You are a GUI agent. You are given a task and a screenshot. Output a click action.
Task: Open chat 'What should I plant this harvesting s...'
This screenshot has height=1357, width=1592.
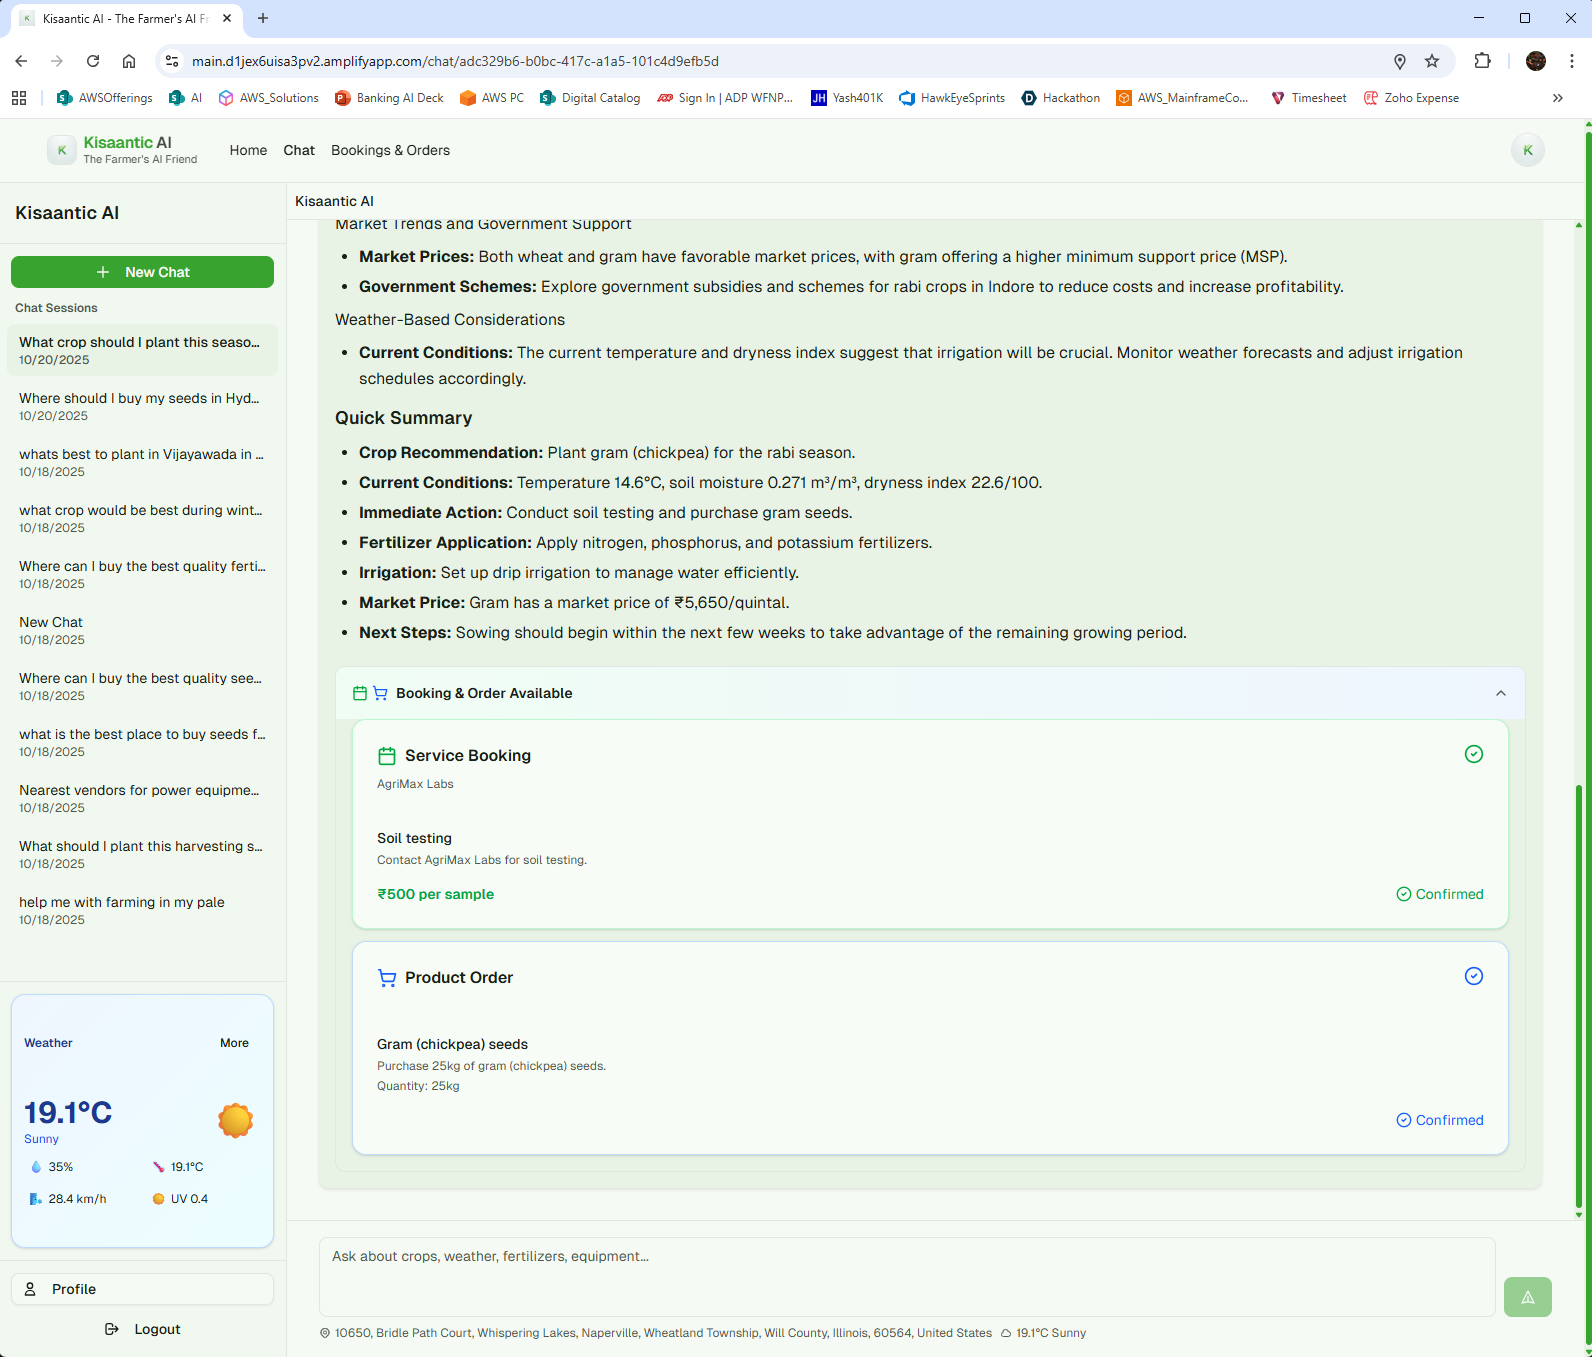[142, 854]
